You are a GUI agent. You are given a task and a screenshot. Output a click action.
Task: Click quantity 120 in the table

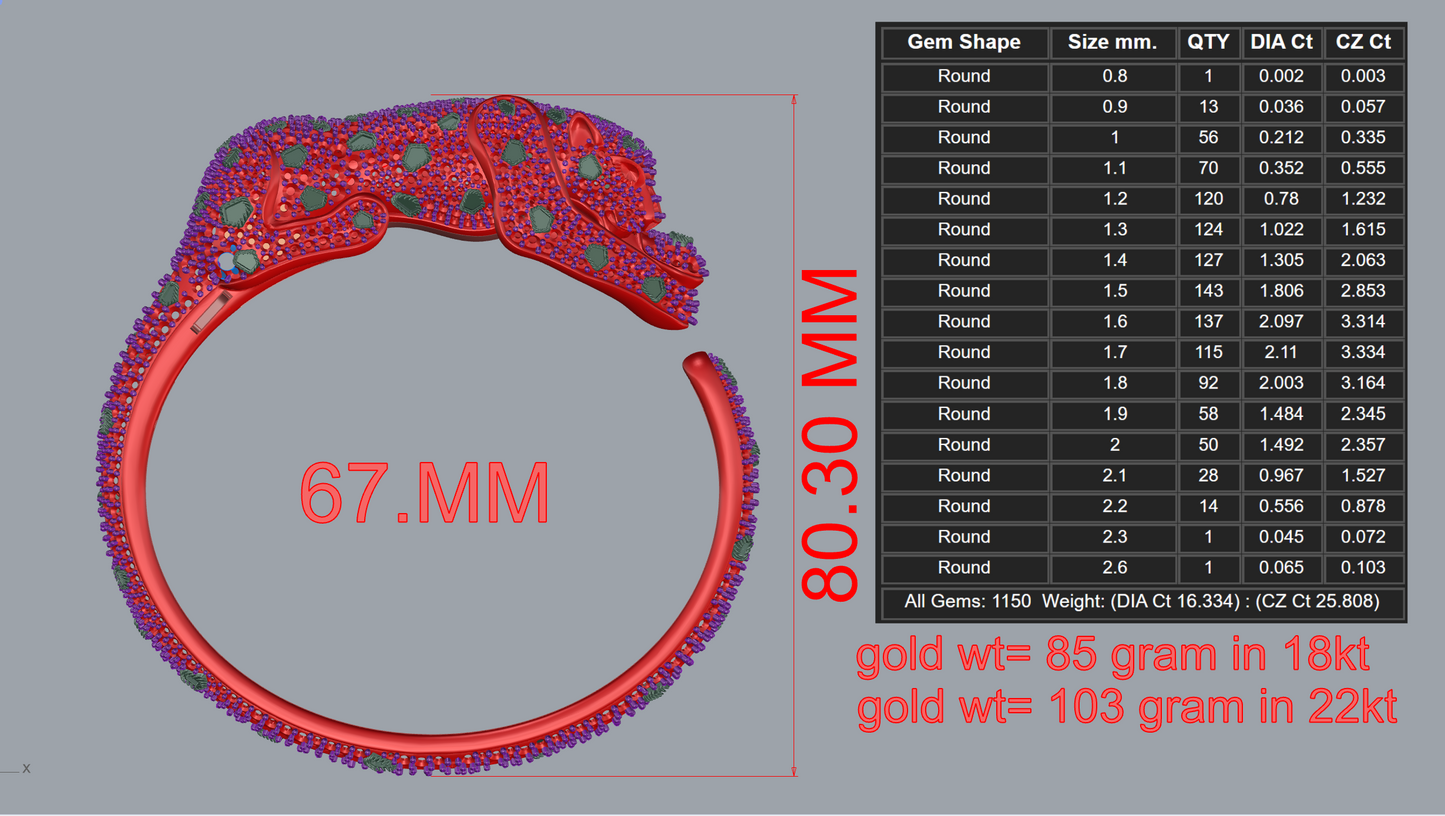click(1208, 199)
